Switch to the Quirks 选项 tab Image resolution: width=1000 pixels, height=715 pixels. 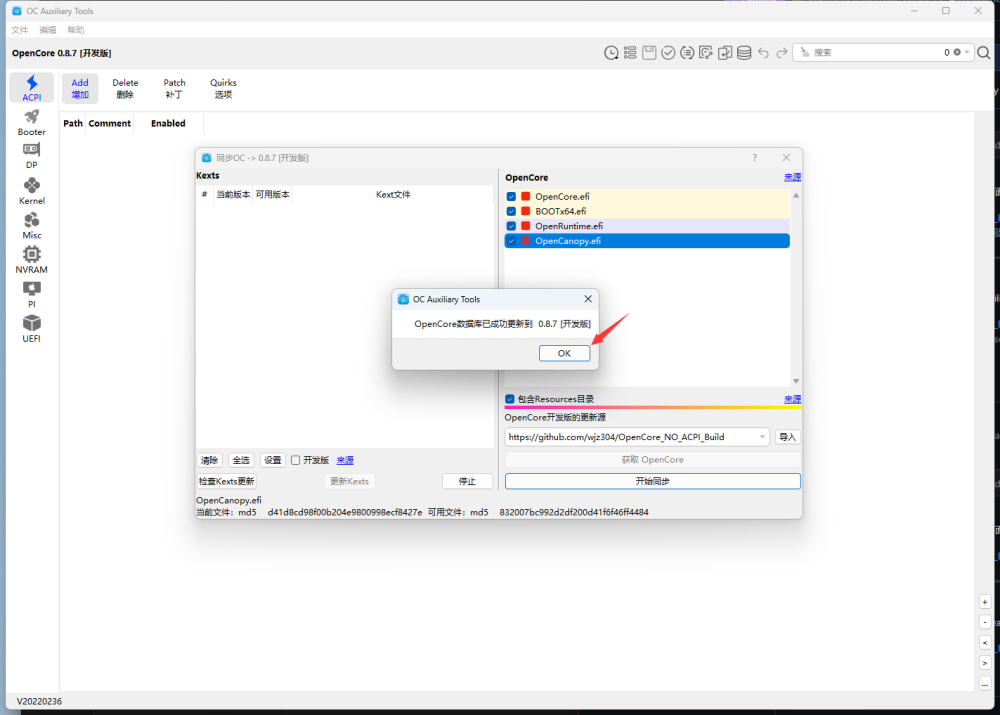coord(223,88)
